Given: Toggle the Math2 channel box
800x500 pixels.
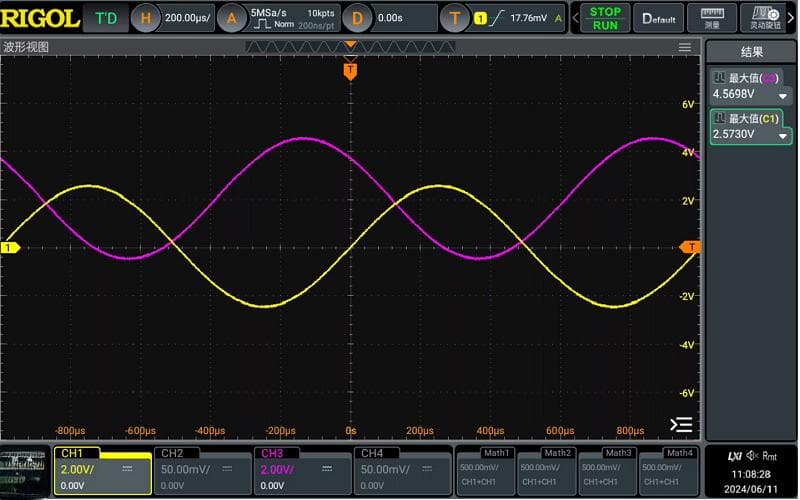Looking at the screenshot, I should coord(545,471).
